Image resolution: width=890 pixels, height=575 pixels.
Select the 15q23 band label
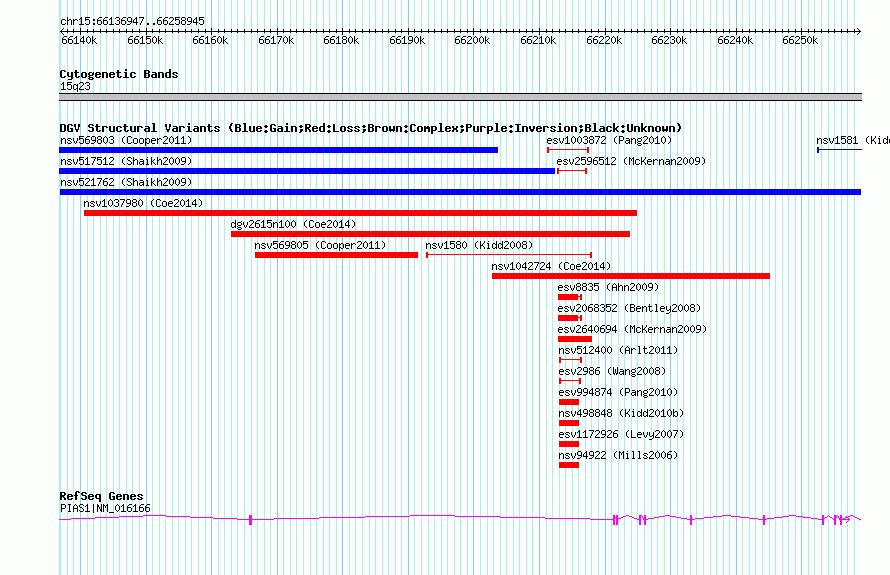(x=75, y=86)
